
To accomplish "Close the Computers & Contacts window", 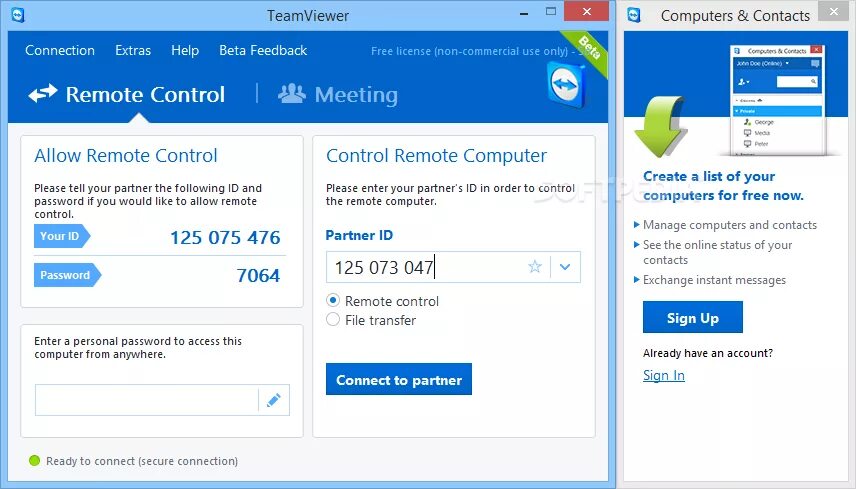I will coord(834,11).
